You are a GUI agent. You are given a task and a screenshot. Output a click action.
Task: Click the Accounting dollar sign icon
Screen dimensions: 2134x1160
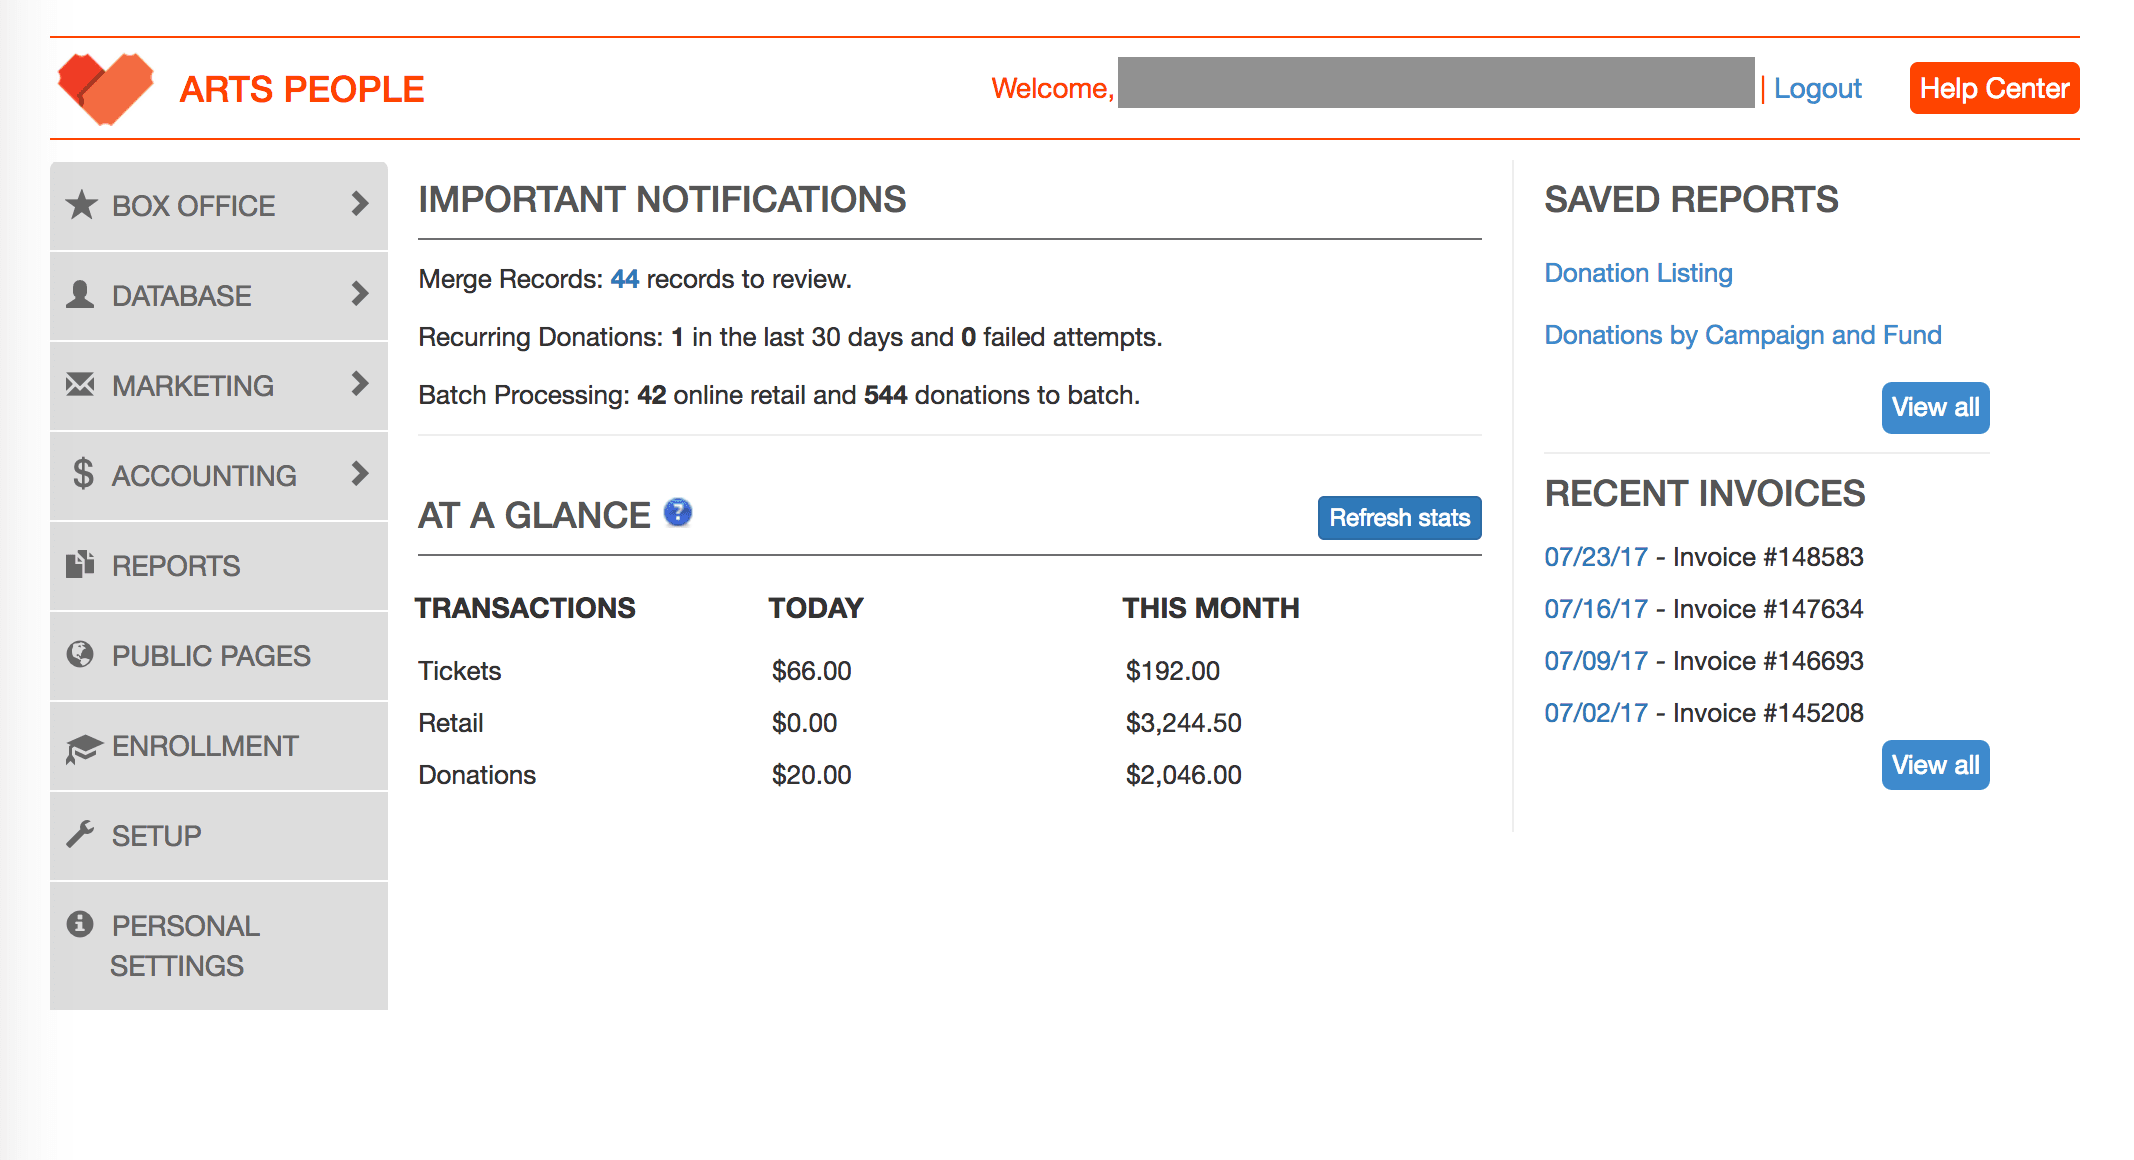pos(83,474)
